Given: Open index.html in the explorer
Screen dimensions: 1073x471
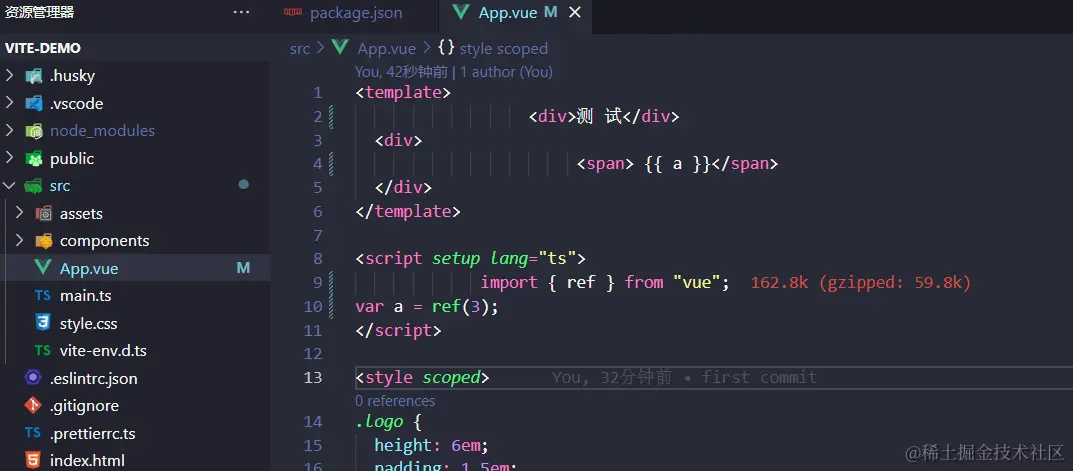Looking at the screenshot, I should click(x=87, y=461).
